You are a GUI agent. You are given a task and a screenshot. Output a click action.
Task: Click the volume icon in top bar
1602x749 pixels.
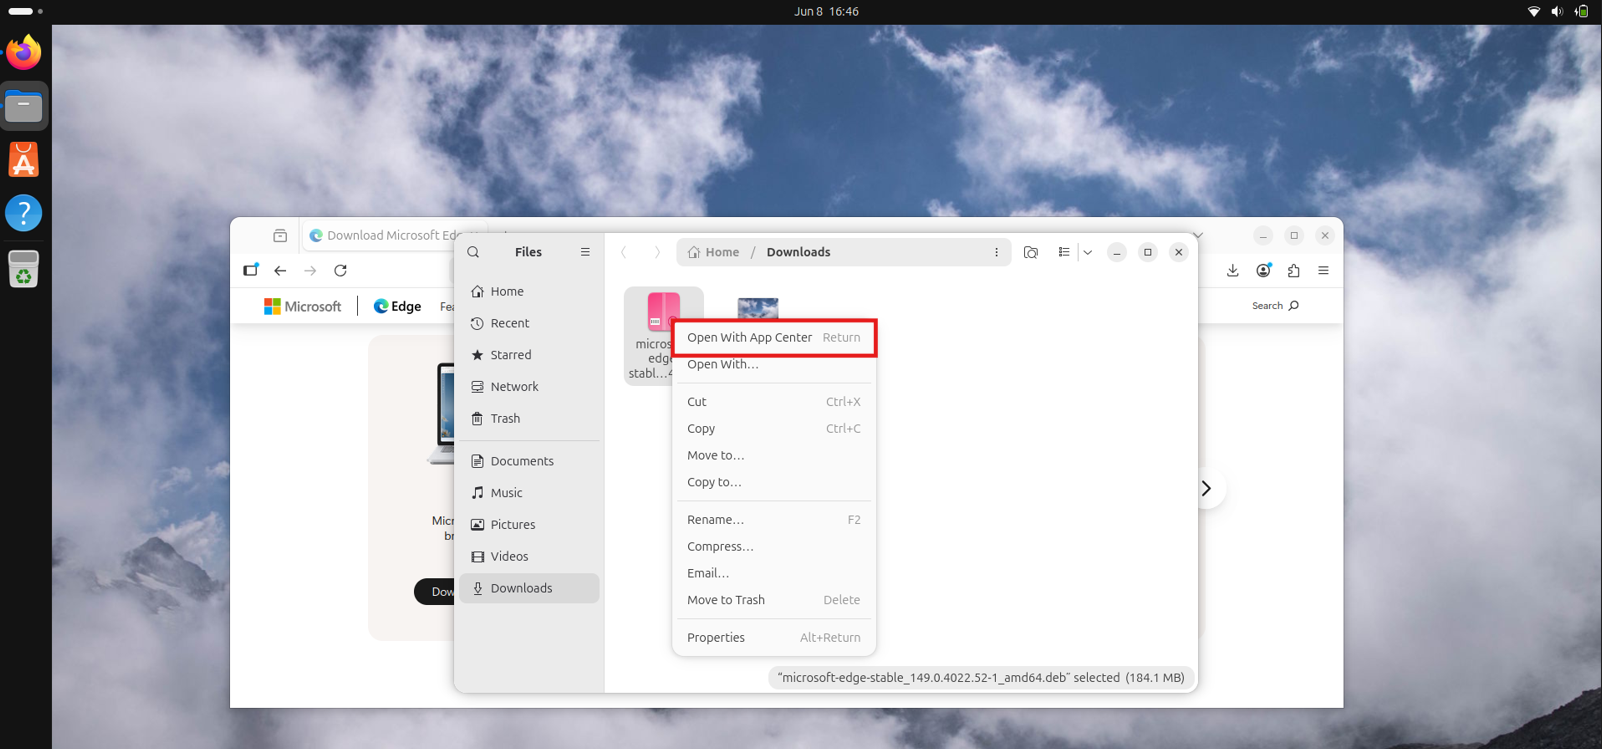click(1557, 12)
